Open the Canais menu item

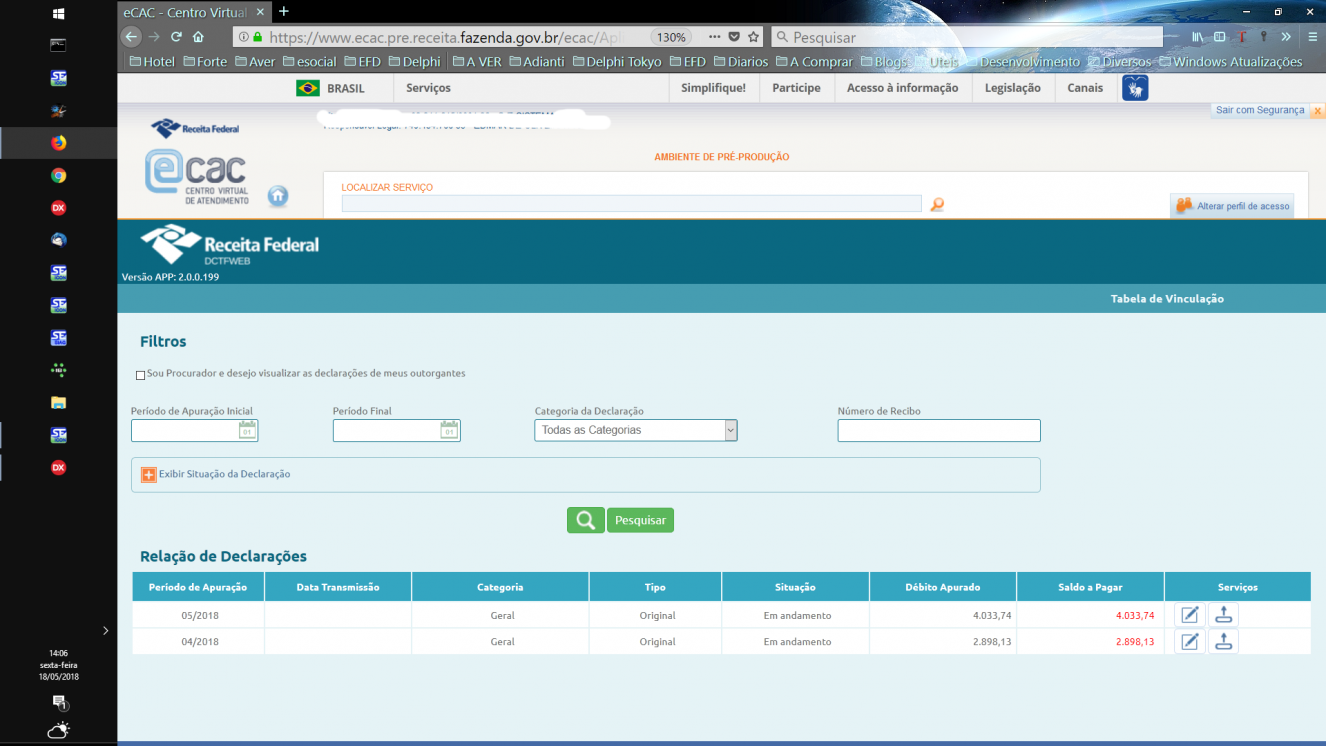(x=1085, y=88)
